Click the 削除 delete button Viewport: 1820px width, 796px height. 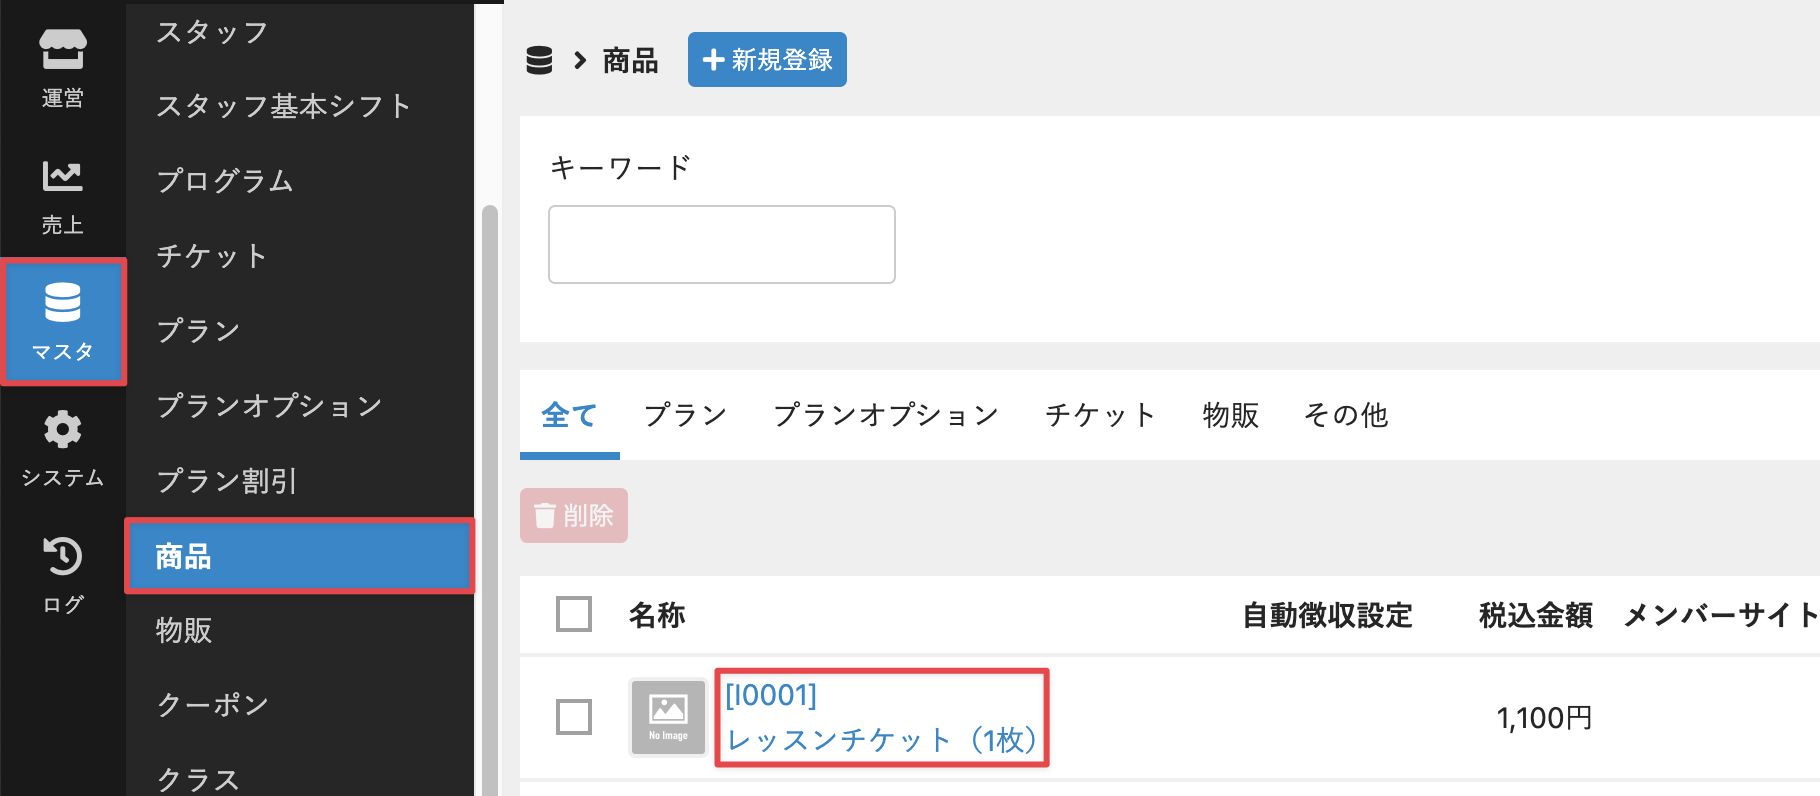pyautogui.click(x=574, y=516)
